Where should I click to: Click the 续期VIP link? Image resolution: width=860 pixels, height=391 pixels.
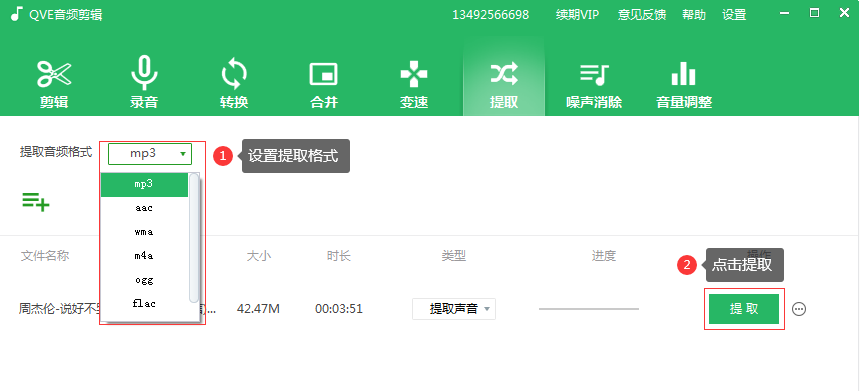pos(578,15)
